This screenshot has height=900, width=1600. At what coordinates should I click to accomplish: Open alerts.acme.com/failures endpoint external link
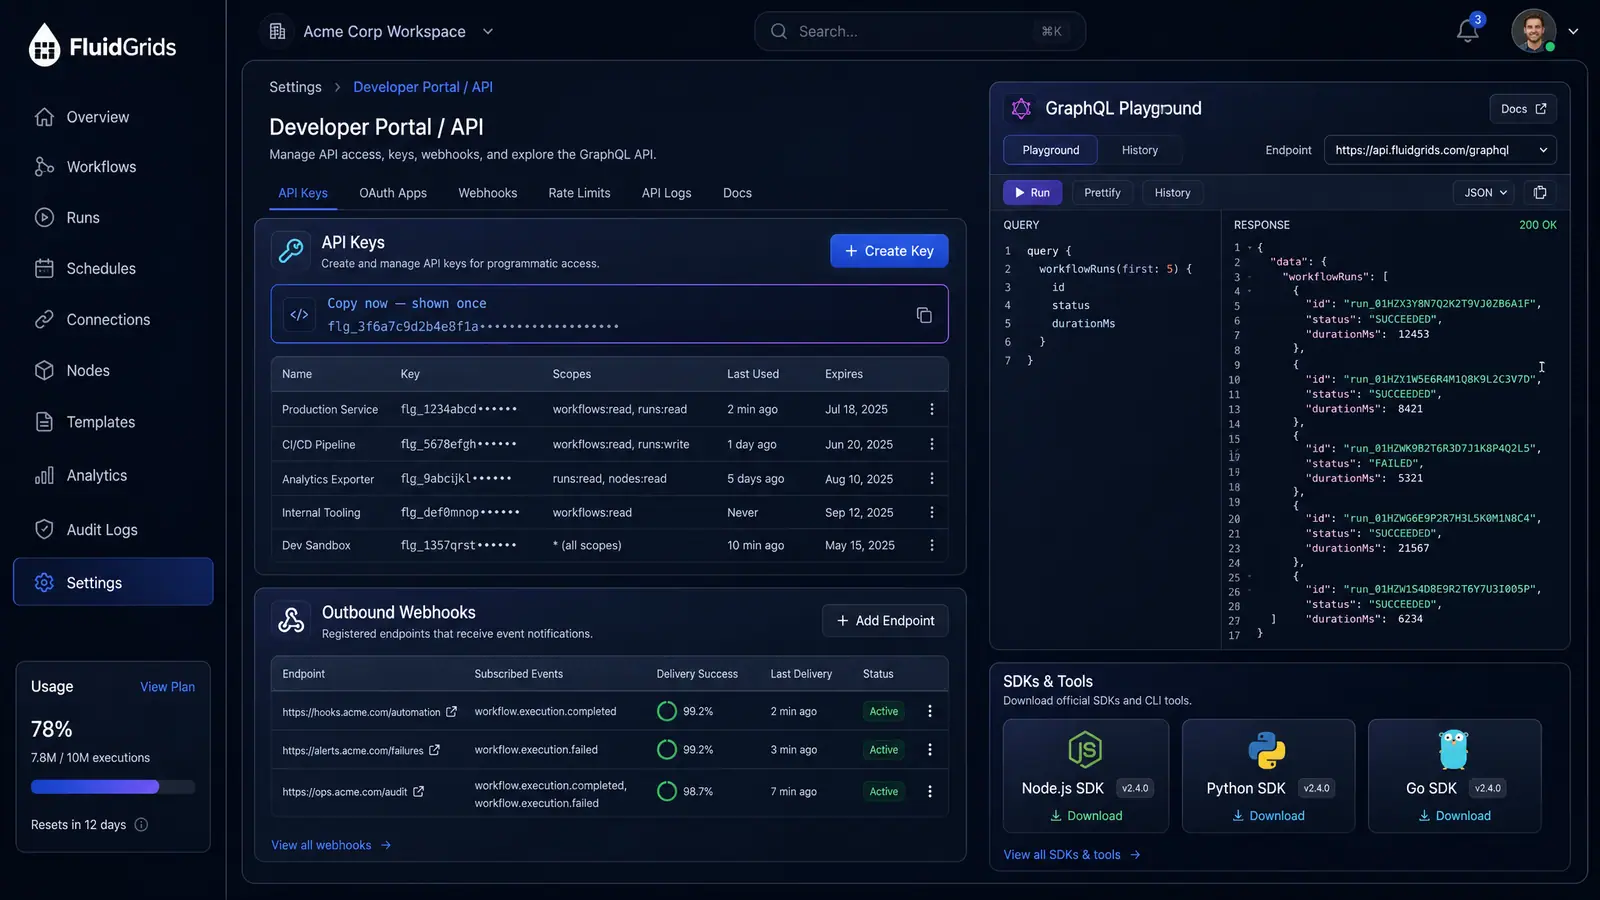[x=434, y=750]
